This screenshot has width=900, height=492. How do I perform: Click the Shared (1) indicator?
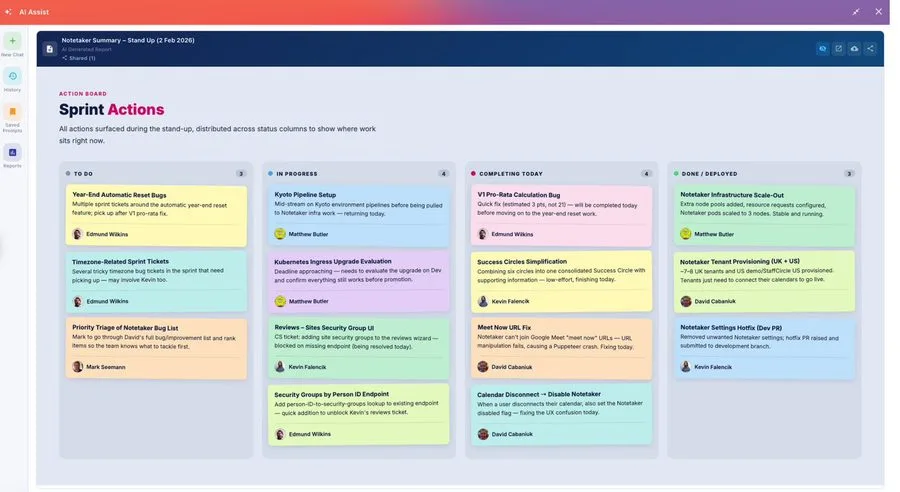79,58
